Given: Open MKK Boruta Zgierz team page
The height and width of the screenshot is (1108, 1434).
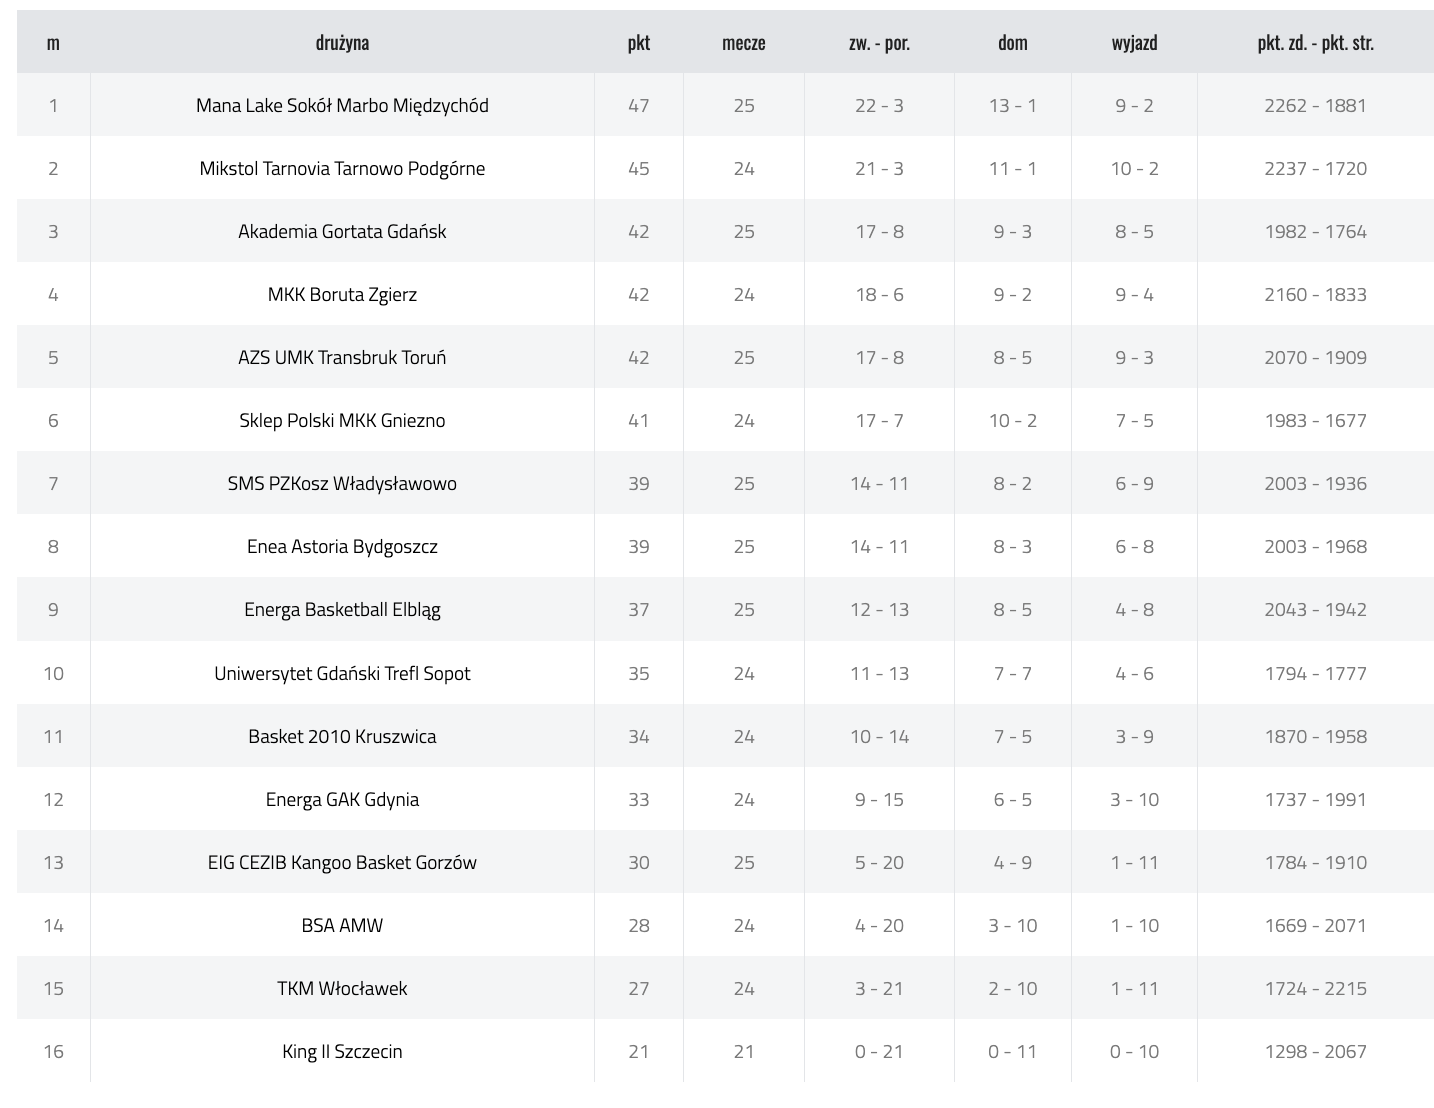Looking at the screenshot, I should click(x=342, y=294).
